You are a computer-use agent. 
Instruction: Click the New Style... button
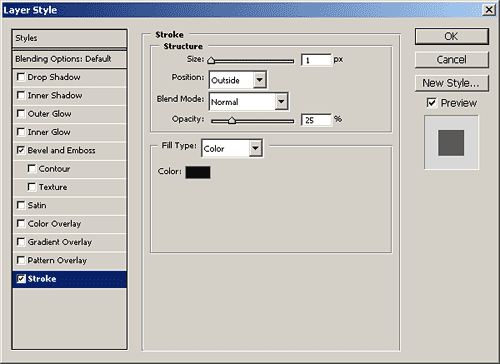[x=452, y=83]
